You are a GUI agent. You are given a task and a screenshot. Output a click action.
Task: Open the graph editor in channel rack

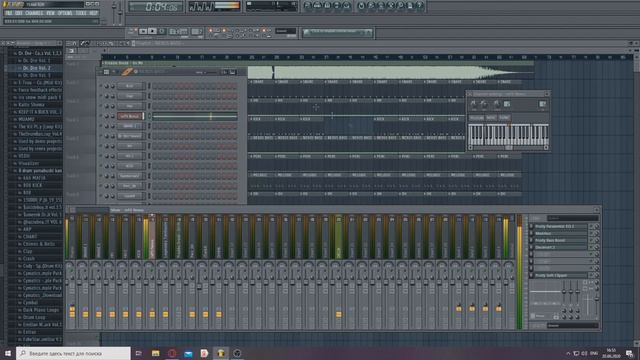(x=225, y=72)
